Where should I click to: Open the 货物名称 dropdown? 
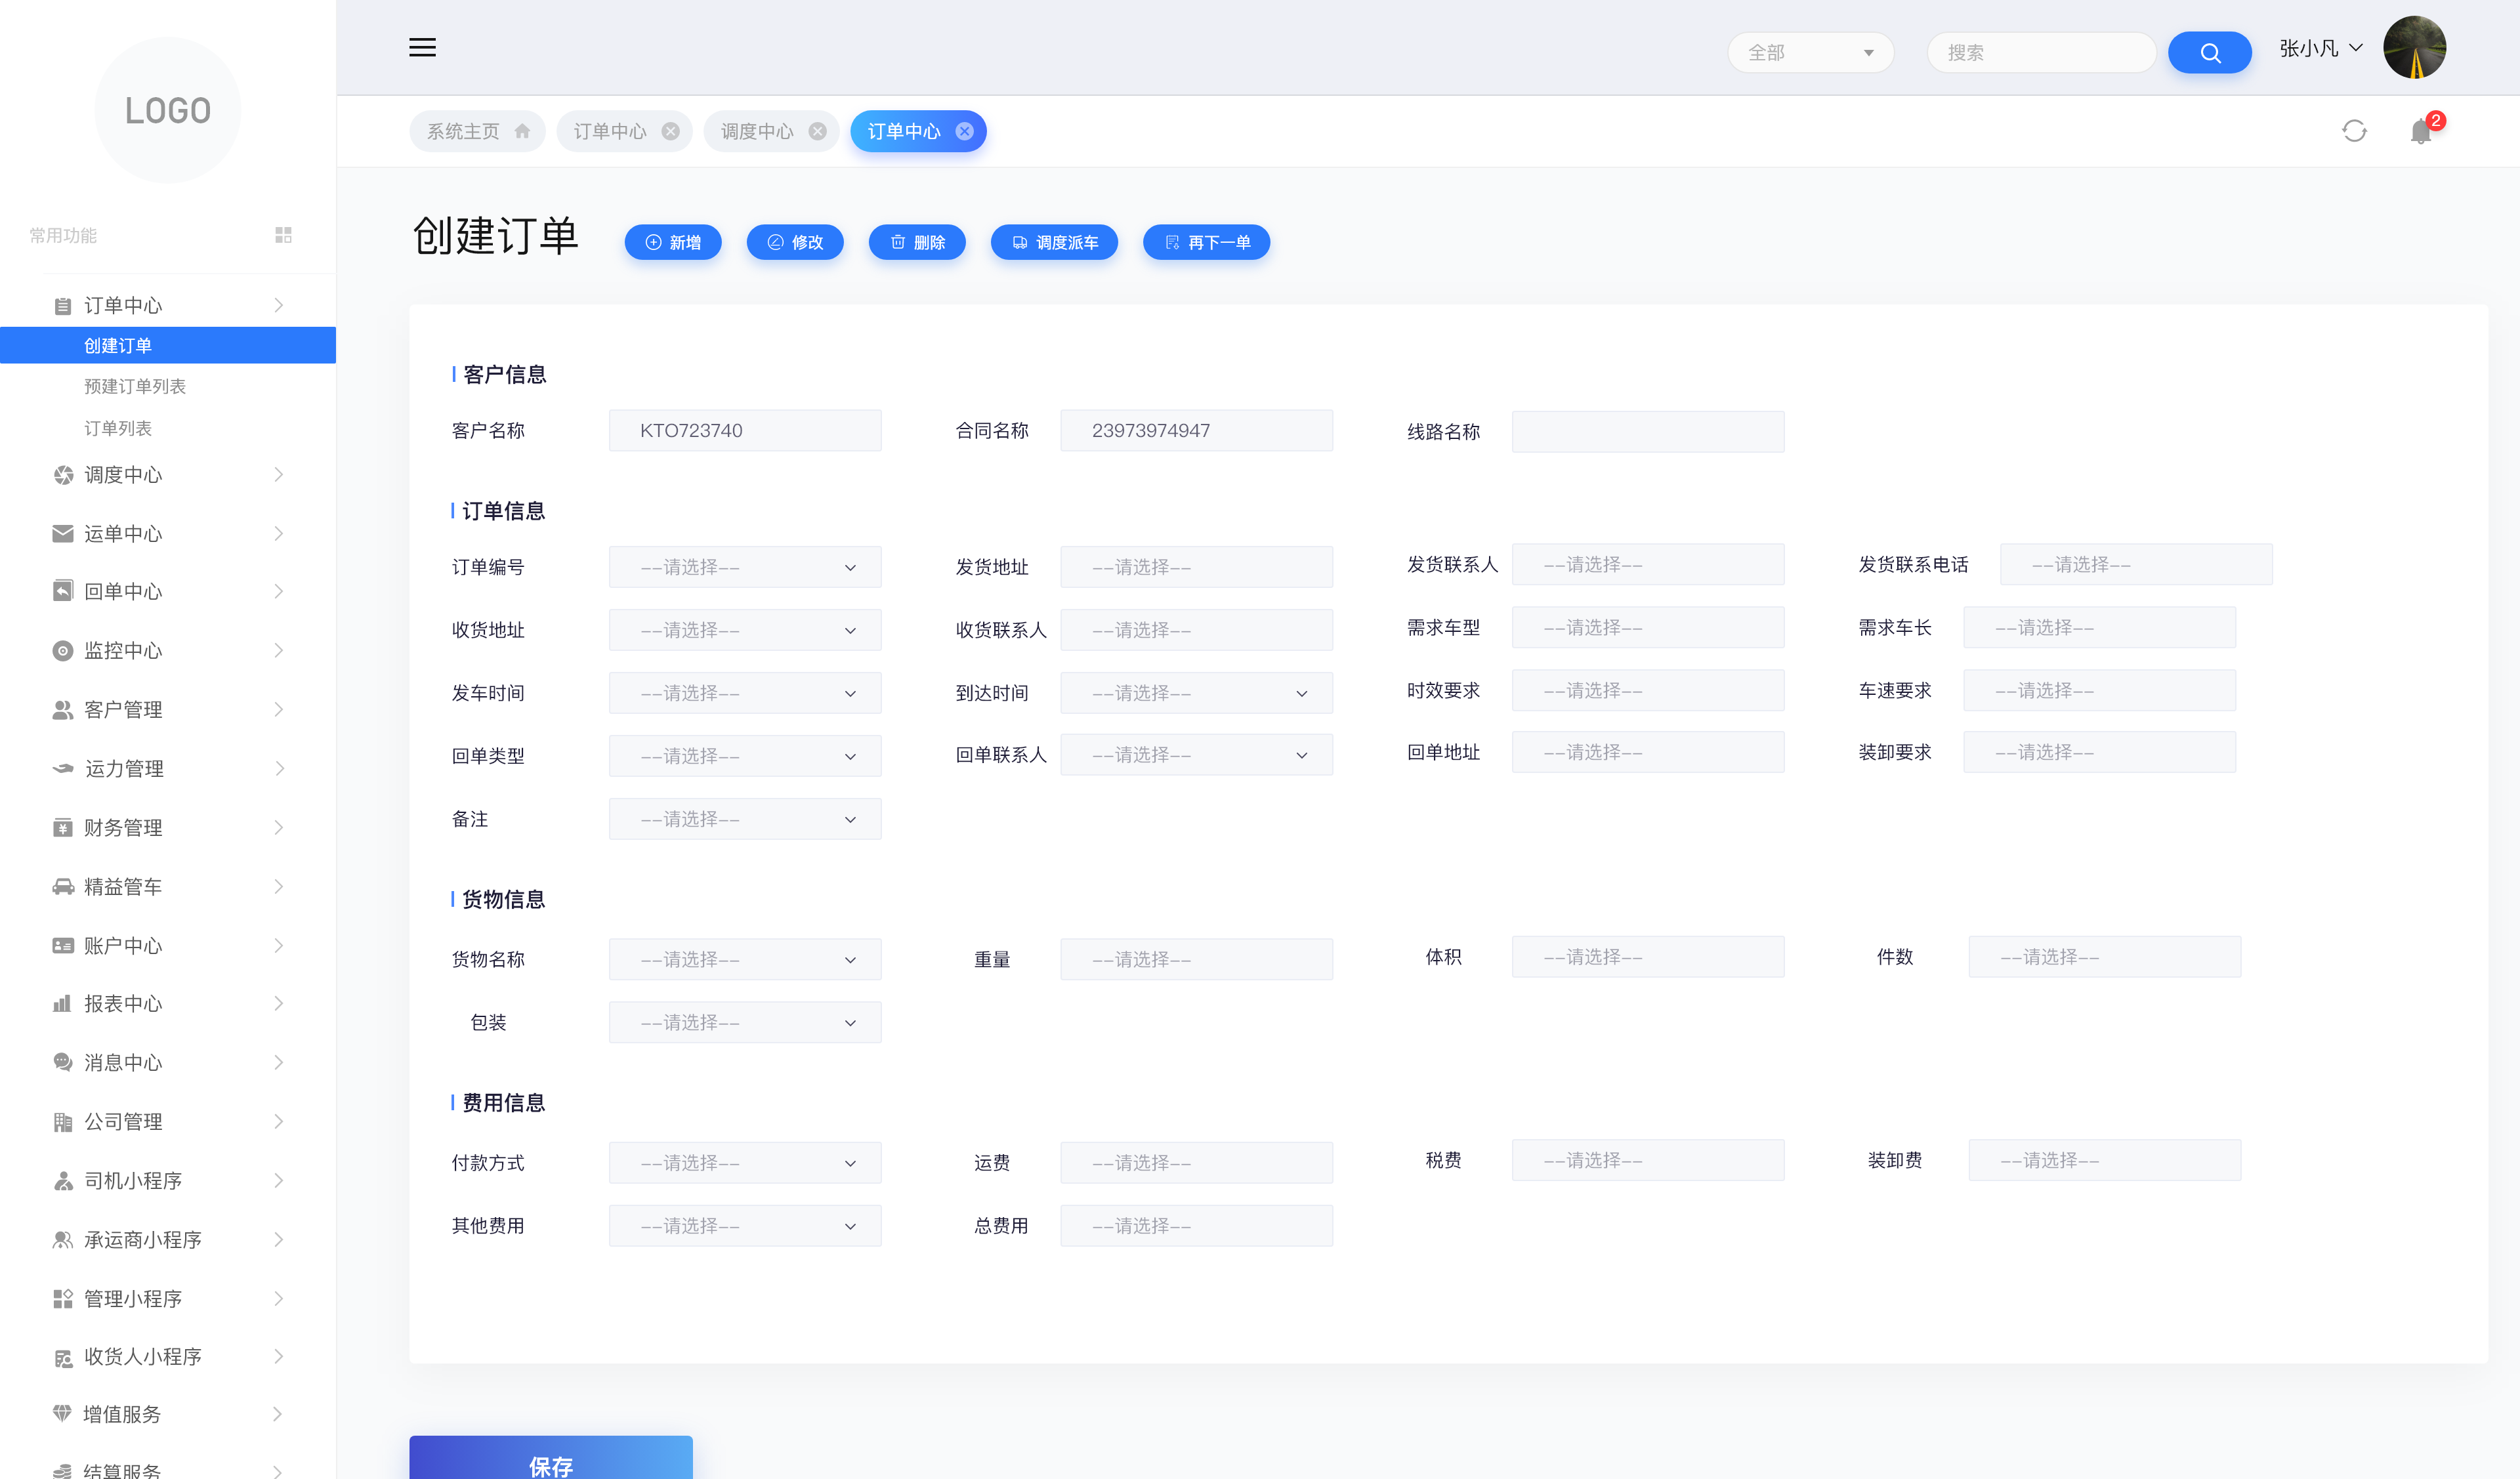point(744,959)
